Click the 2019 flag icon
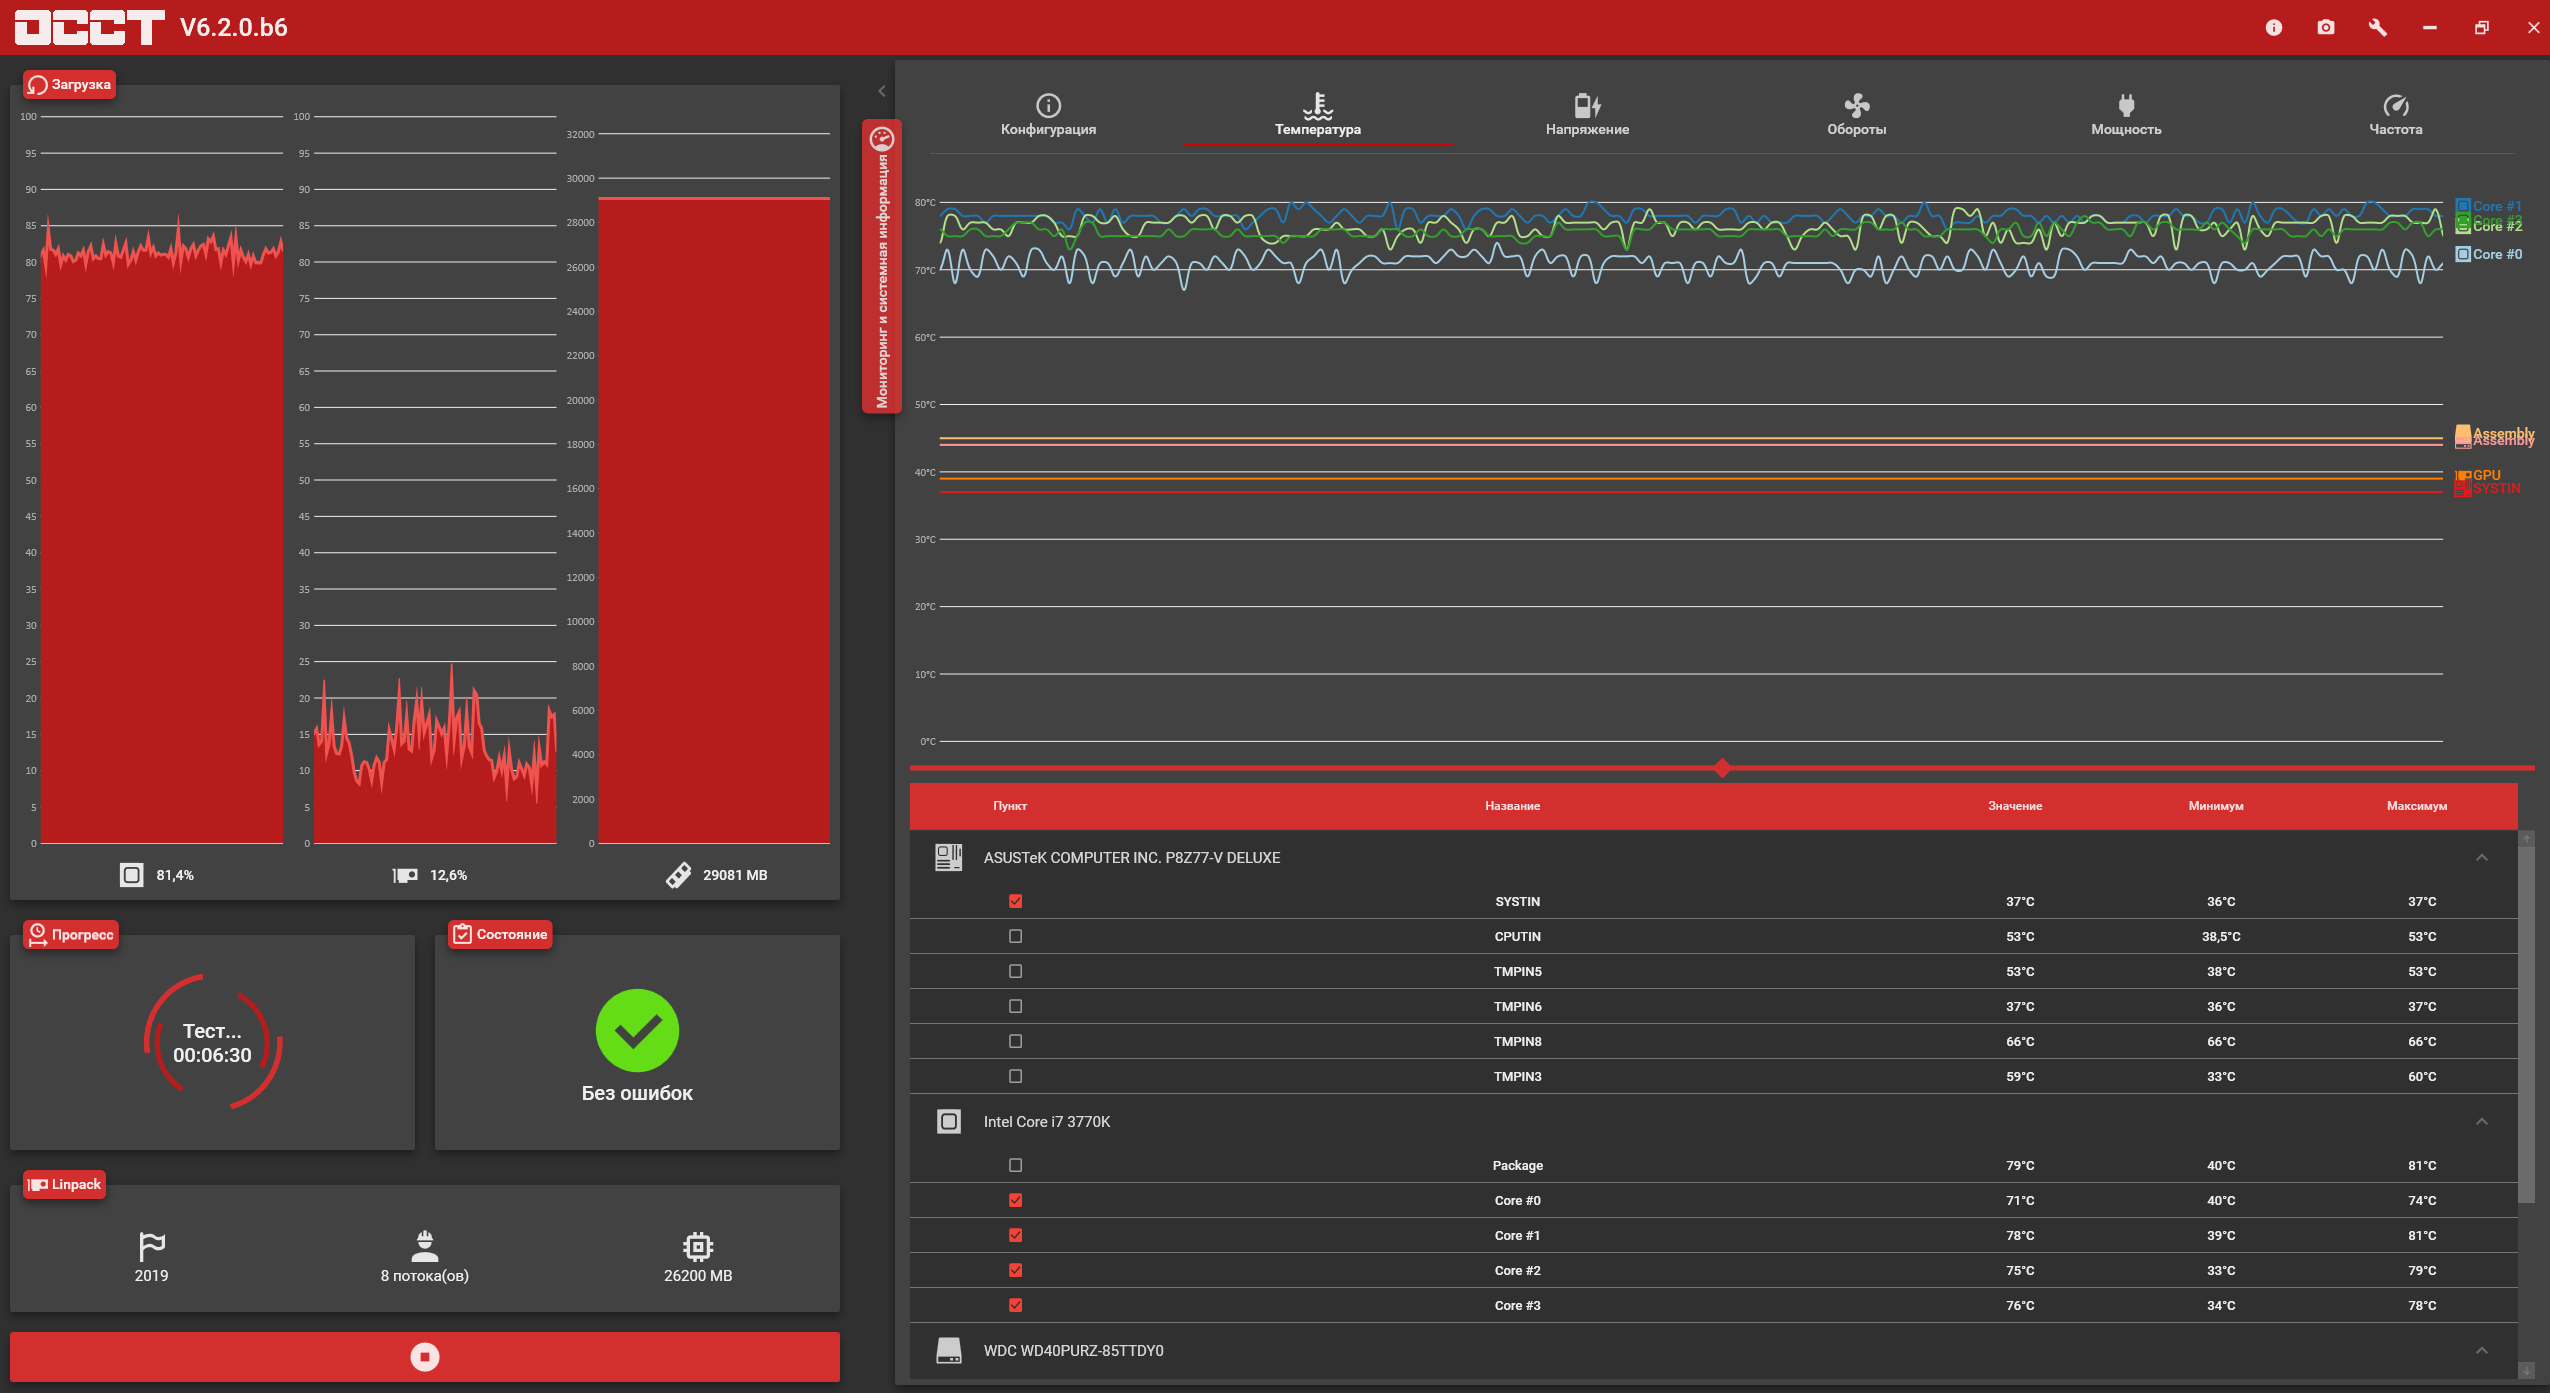The image size is (2550, 1393). 151,1246
